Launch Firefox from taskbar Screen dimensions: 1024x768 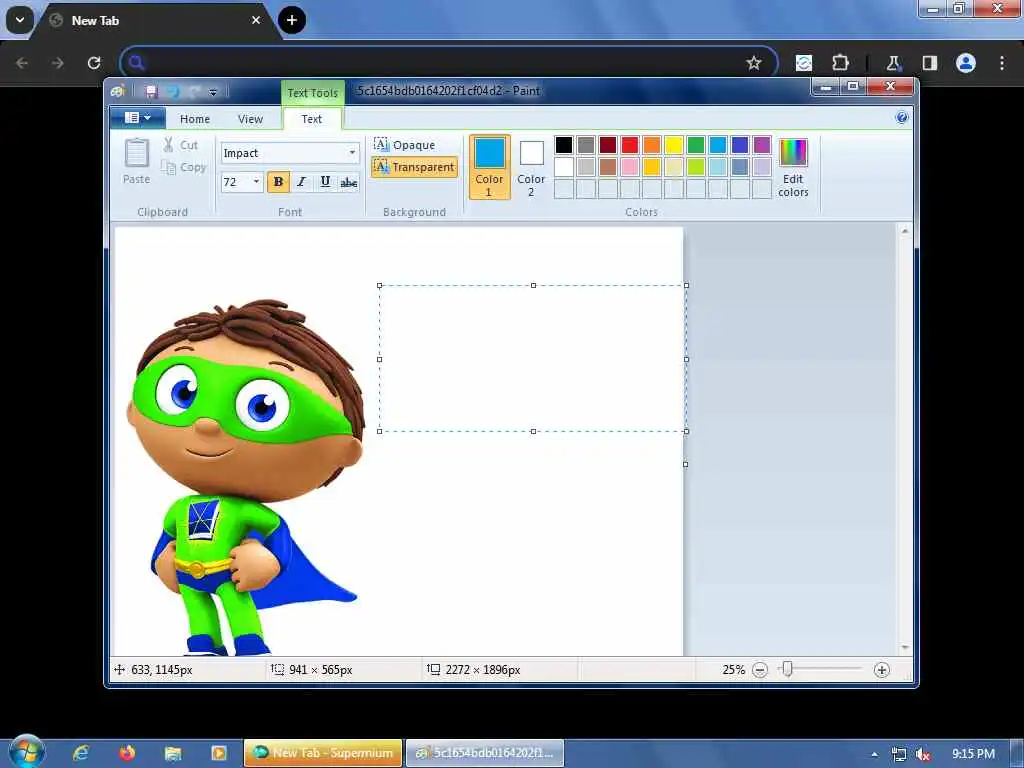point(127,753)
